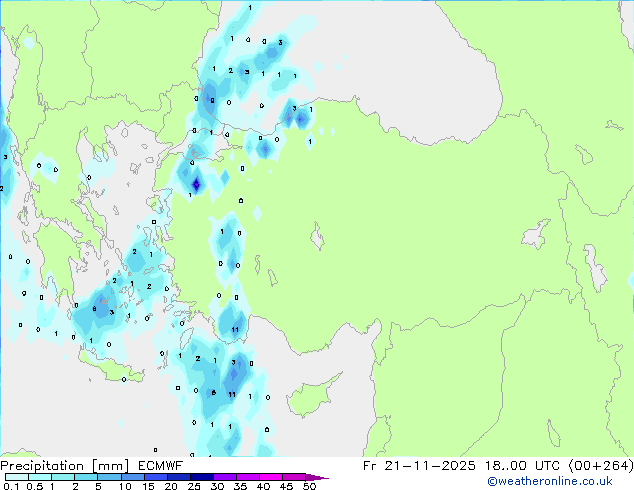This screenshot has width=634, height=490.
Task: Click the '10' legend scale value
Action: (x=125, y=486)
